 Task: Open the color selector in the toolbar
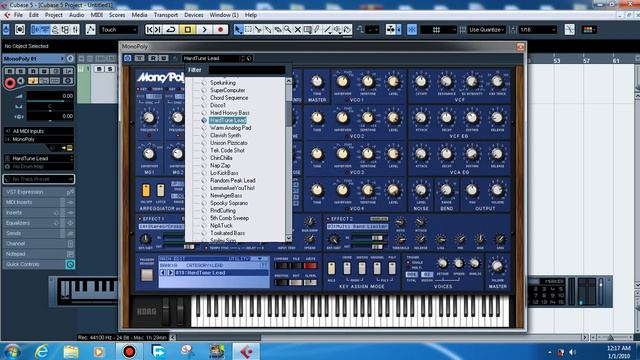tap(589, 29)
